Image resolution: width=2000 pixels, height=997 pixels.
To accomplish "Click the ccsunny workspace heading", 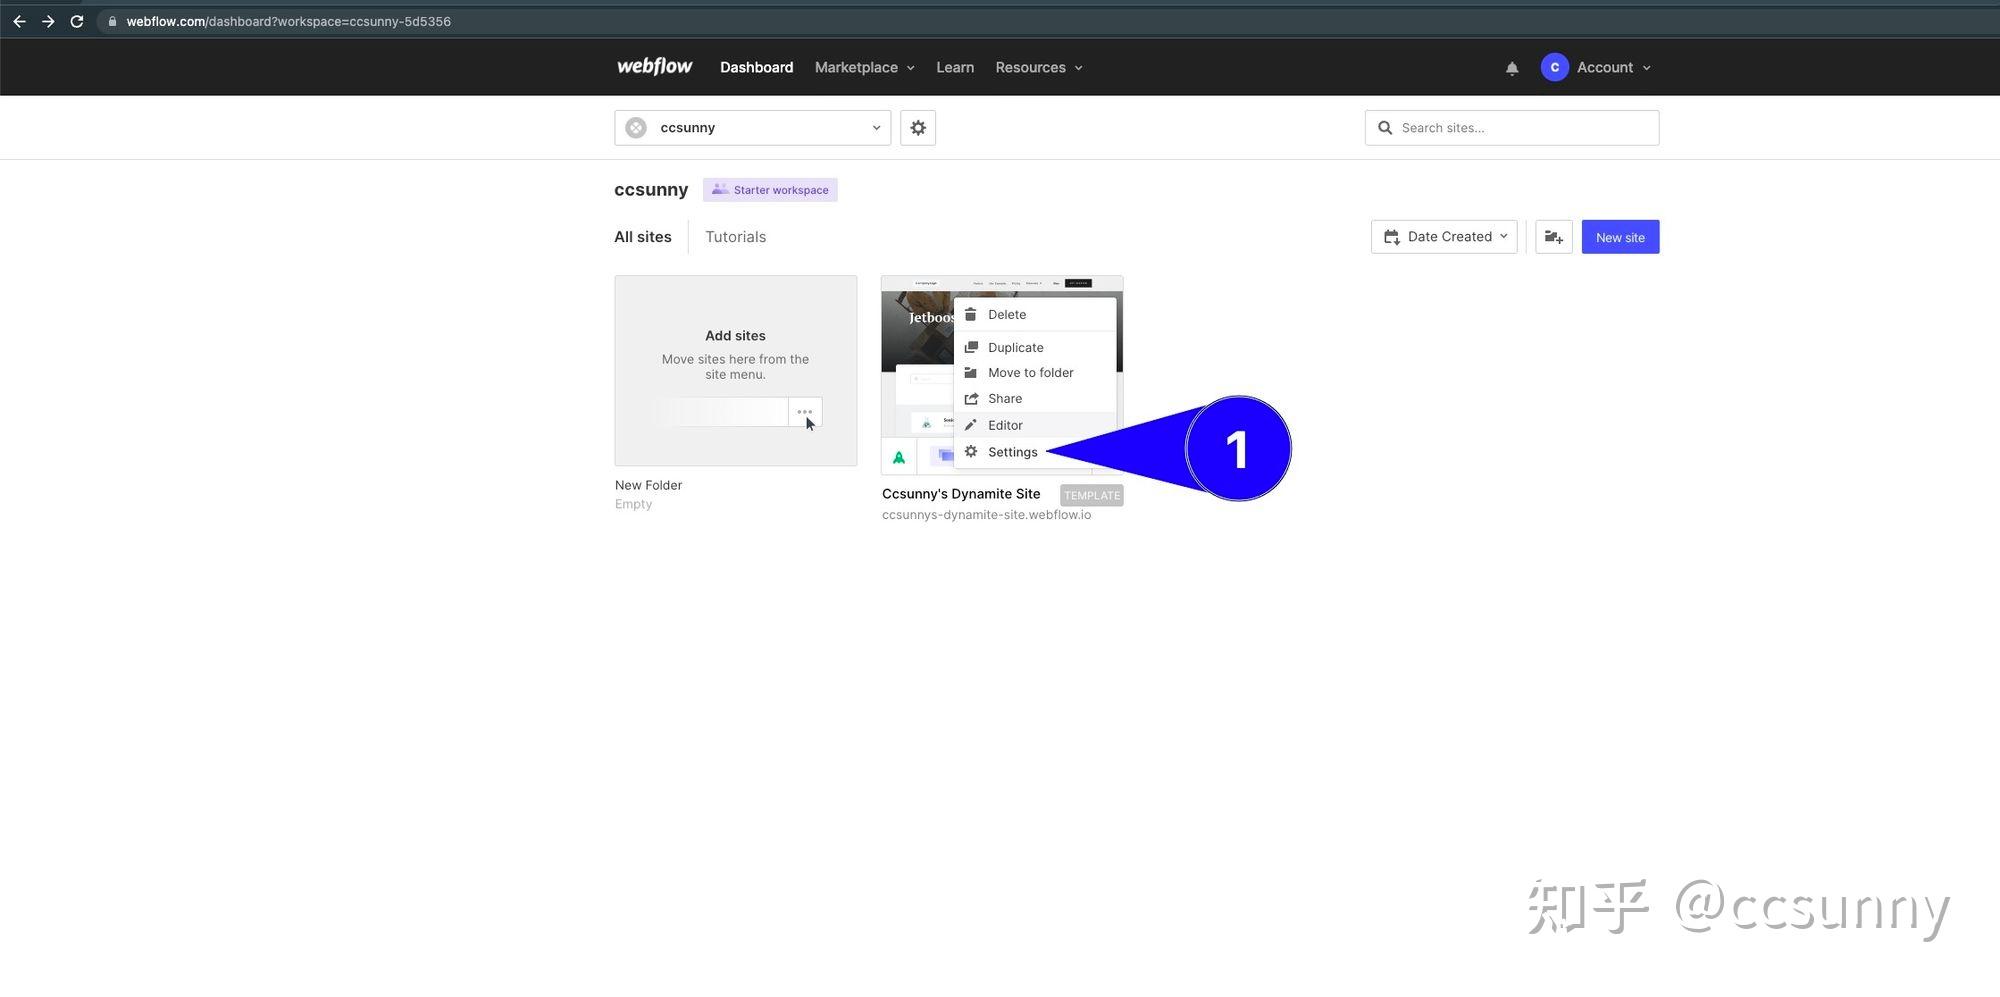I will click(651, 190).
